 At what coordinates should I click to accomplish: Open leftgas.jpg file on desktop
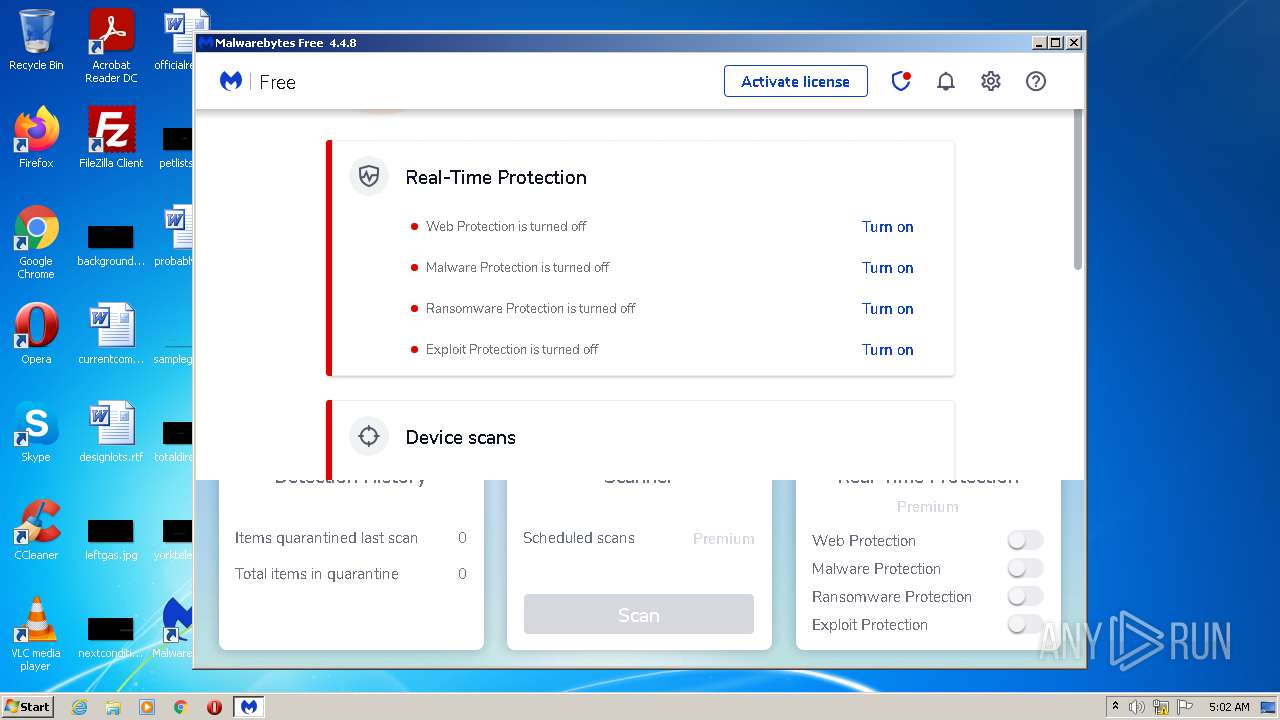[x=111, y=540]
